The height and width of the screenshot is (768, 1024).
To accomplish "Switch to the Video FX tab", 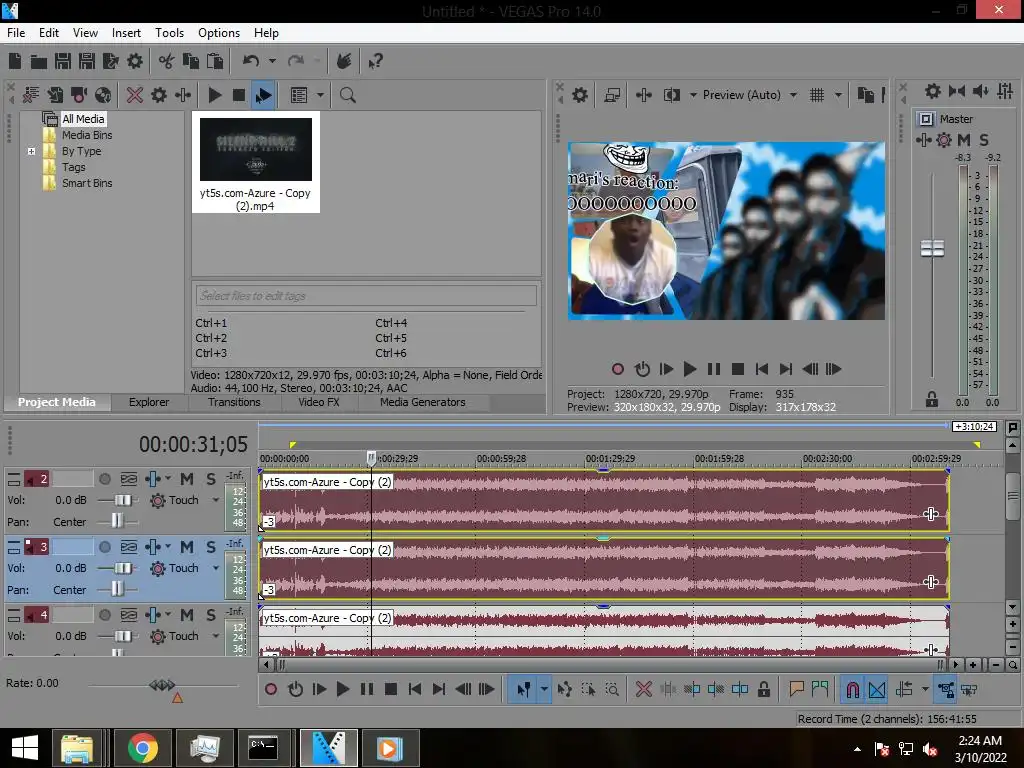I will [319, 402].
